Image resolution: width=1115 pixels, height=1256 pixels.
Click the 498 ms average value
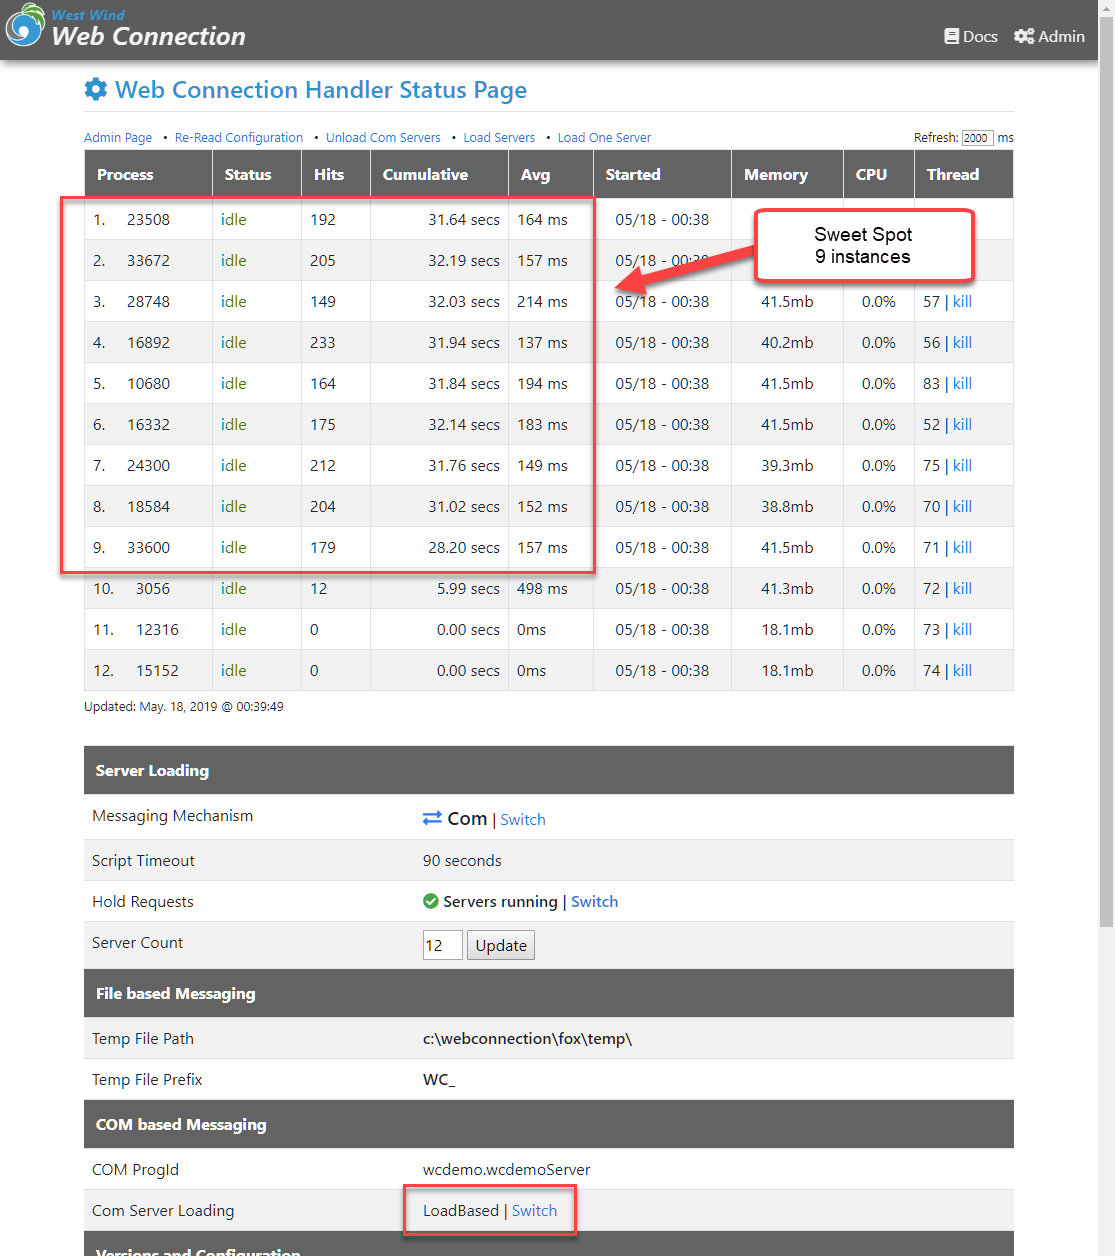[x=542, y=588]
